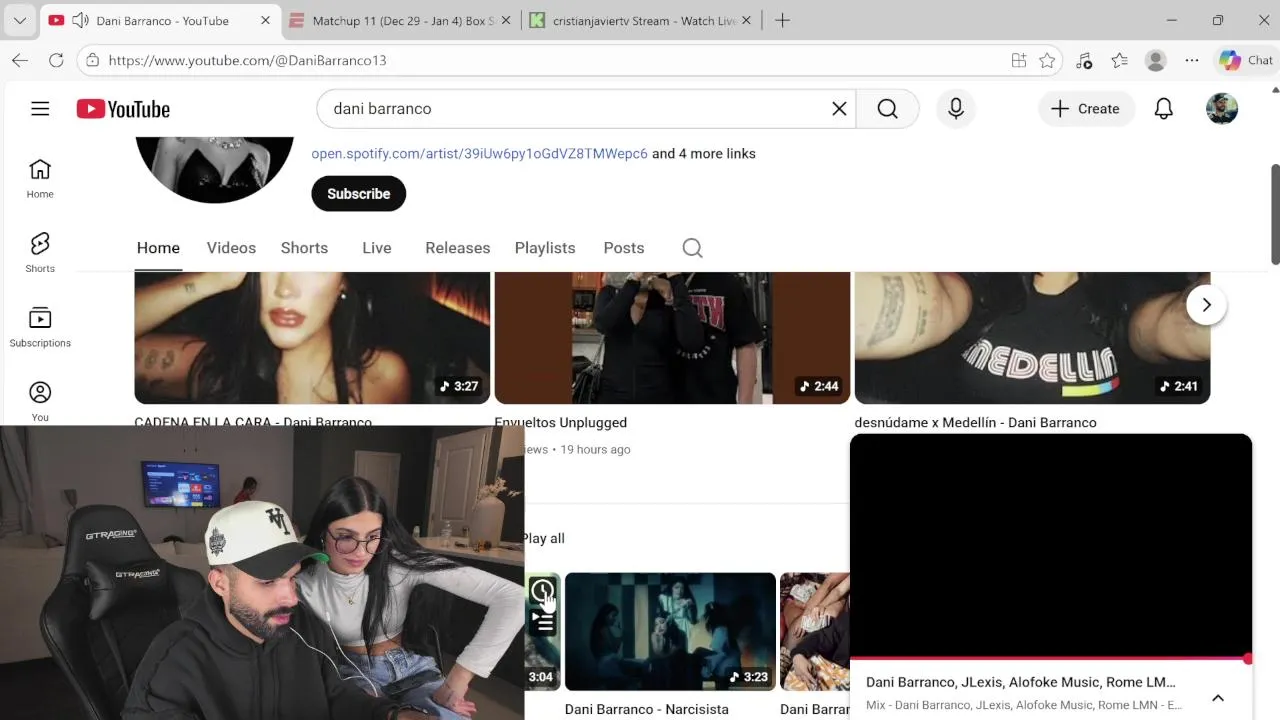Expand channel links via 'and 4 more links'
Viewport: 1280px width, 720px height.
(704, 154)
